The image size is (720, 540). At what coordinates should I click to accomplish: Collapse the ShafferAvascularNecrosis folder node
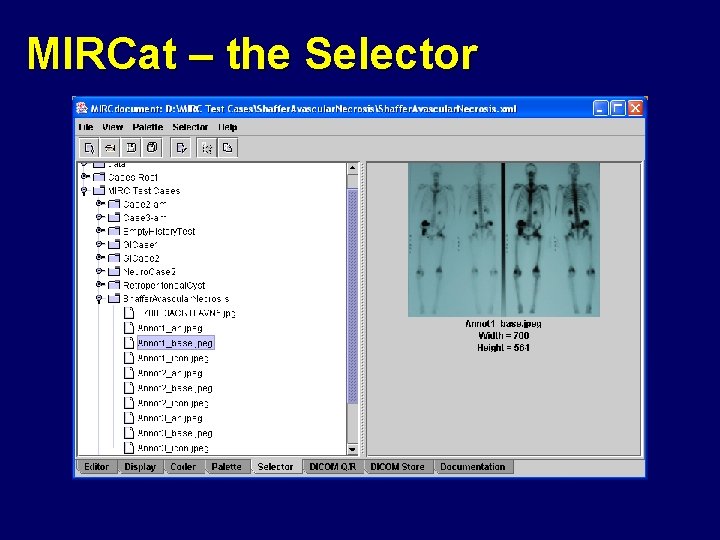pos(99,299)
